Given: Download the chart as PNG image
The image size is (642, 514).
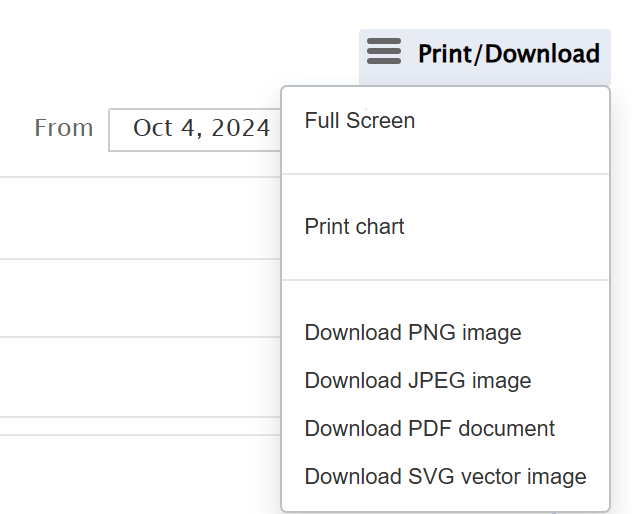Looking at the screenshot, I should [x=413, y=333].
